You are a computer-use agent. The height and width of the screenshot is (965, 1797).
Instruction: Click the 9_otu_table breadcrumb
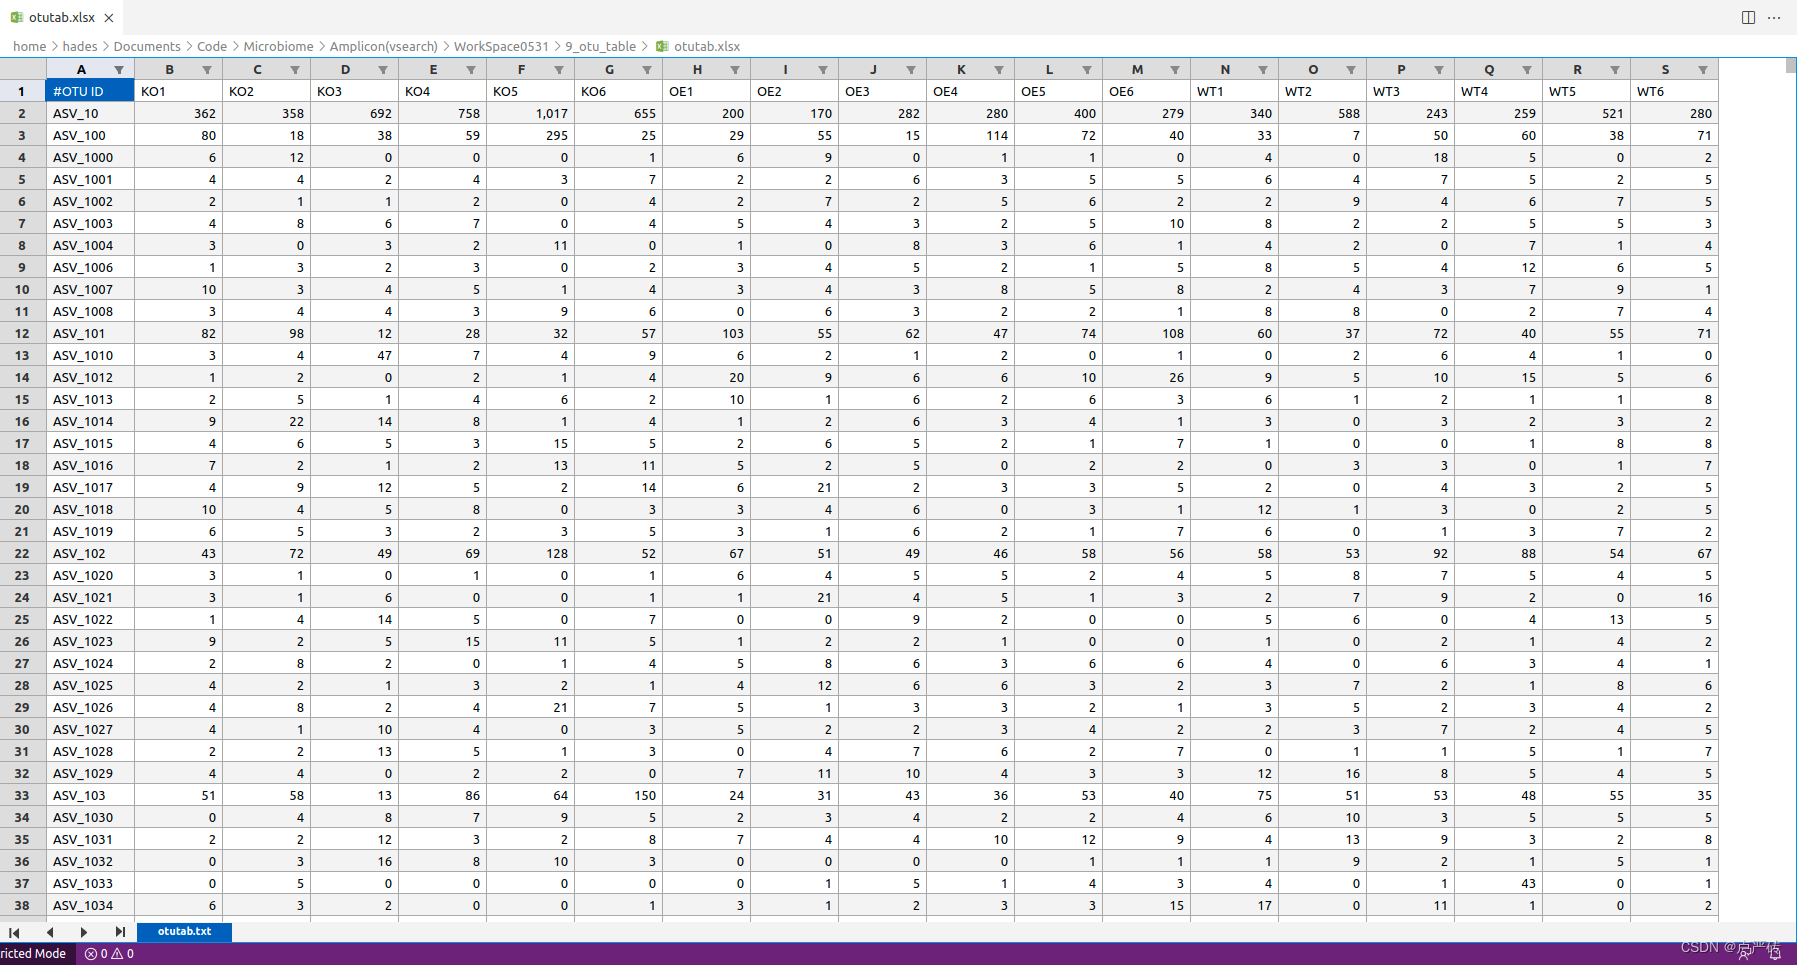[x=600, y=46]
